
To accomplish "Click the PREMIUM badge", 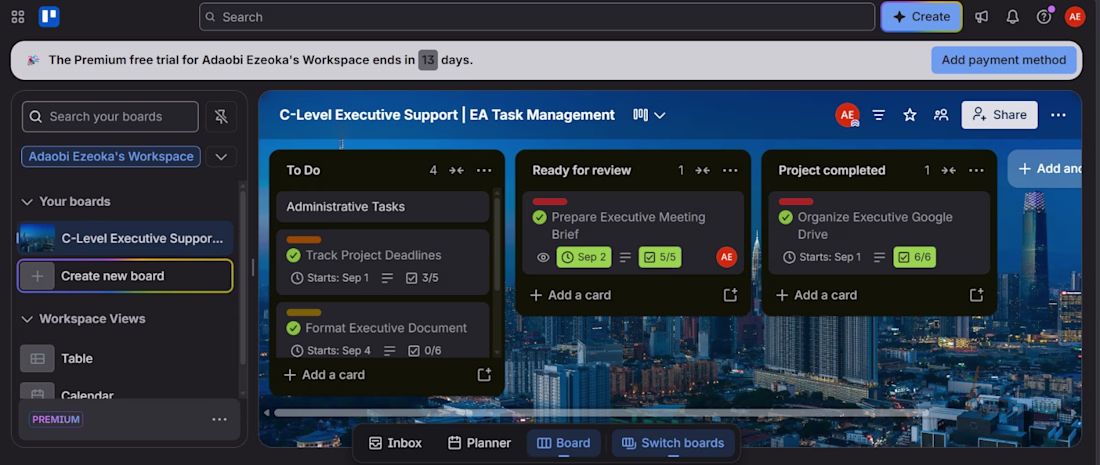I will tap(56, 419).
